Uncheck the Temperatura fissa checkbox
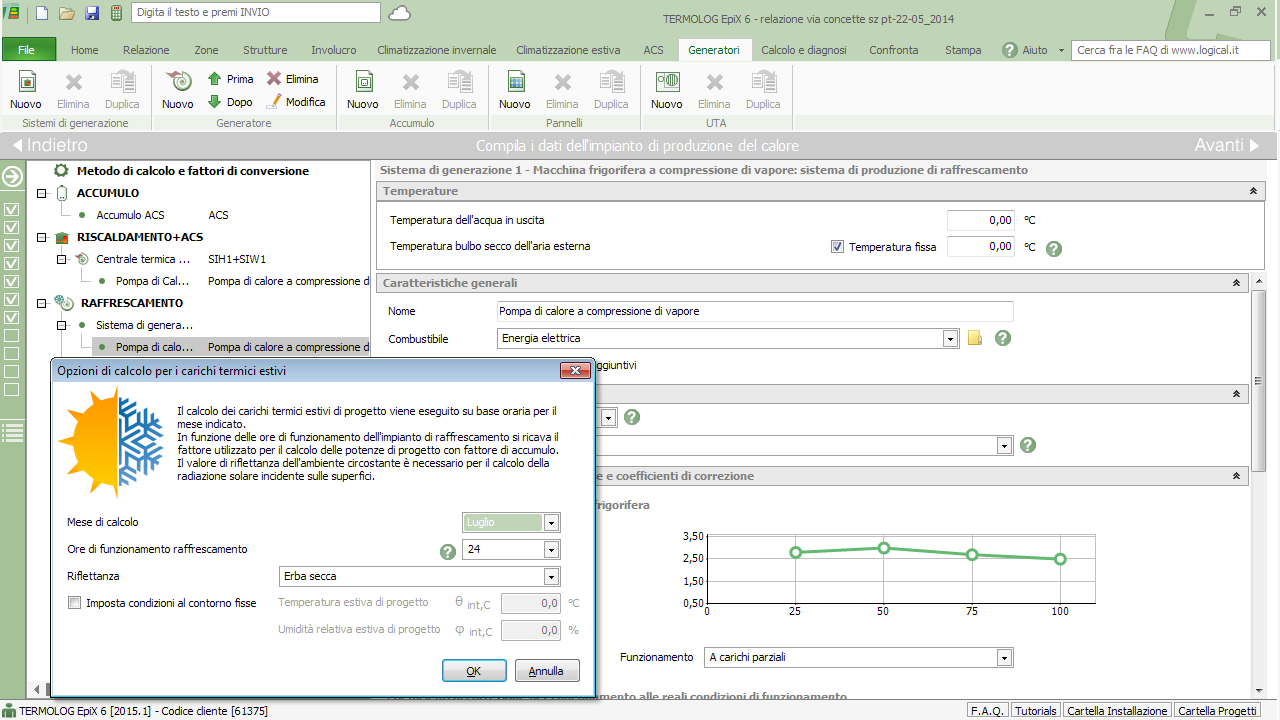This screenshot has width=1280, height=720. [838, 247]
